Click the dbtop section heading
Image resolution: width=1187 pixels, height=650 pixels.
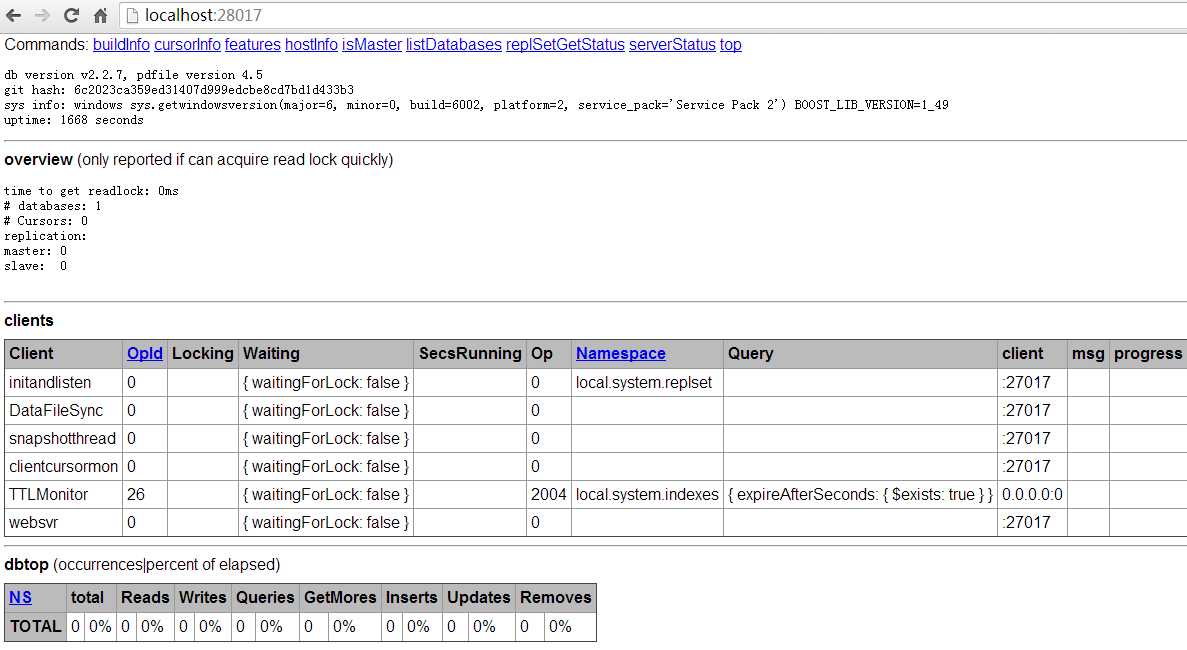tap(26, 564)
